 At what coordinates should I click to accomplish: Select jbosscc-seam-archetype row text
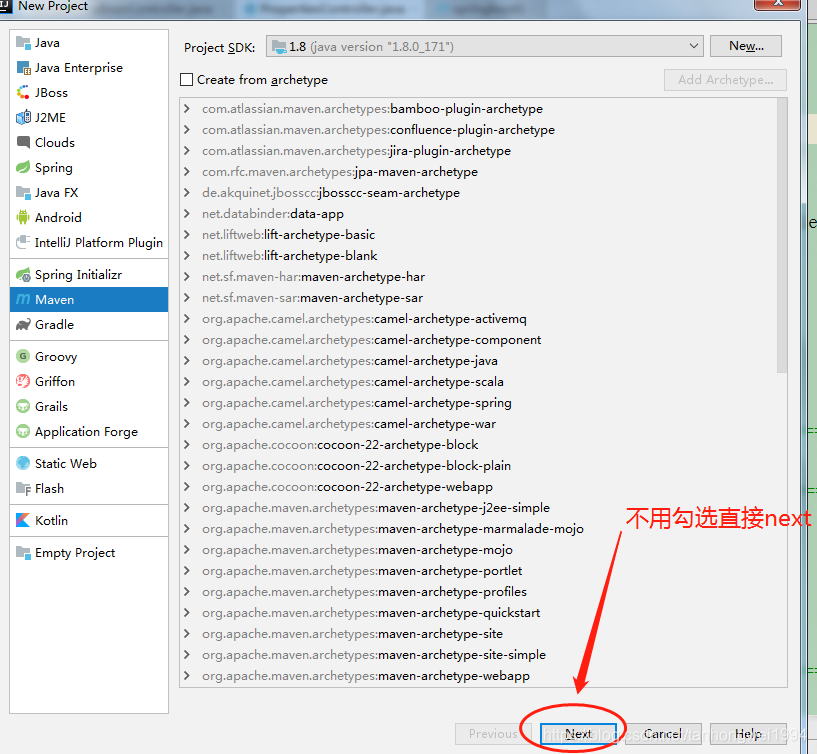331,193
